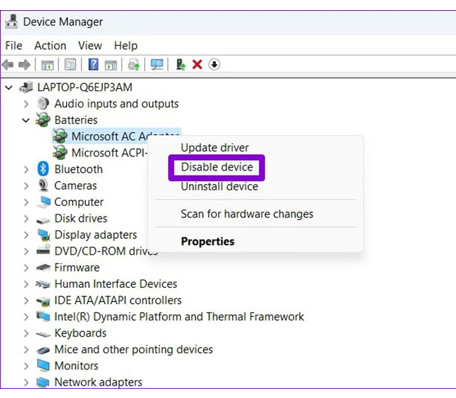Screen dimensions: 456x398
Task: Select the Microsoft ACPI battery device
Action: [109, 153]
